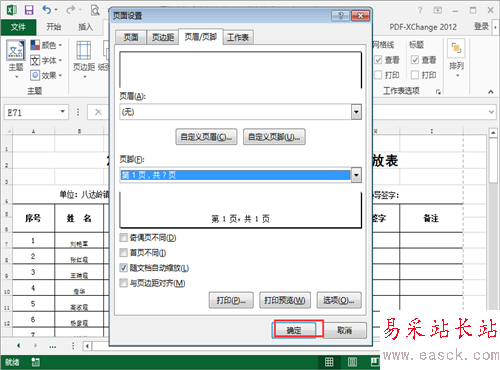Click horizontal scroll left arrow in worksheet
This screenshot has width=500, height=370.
(87, 346)
